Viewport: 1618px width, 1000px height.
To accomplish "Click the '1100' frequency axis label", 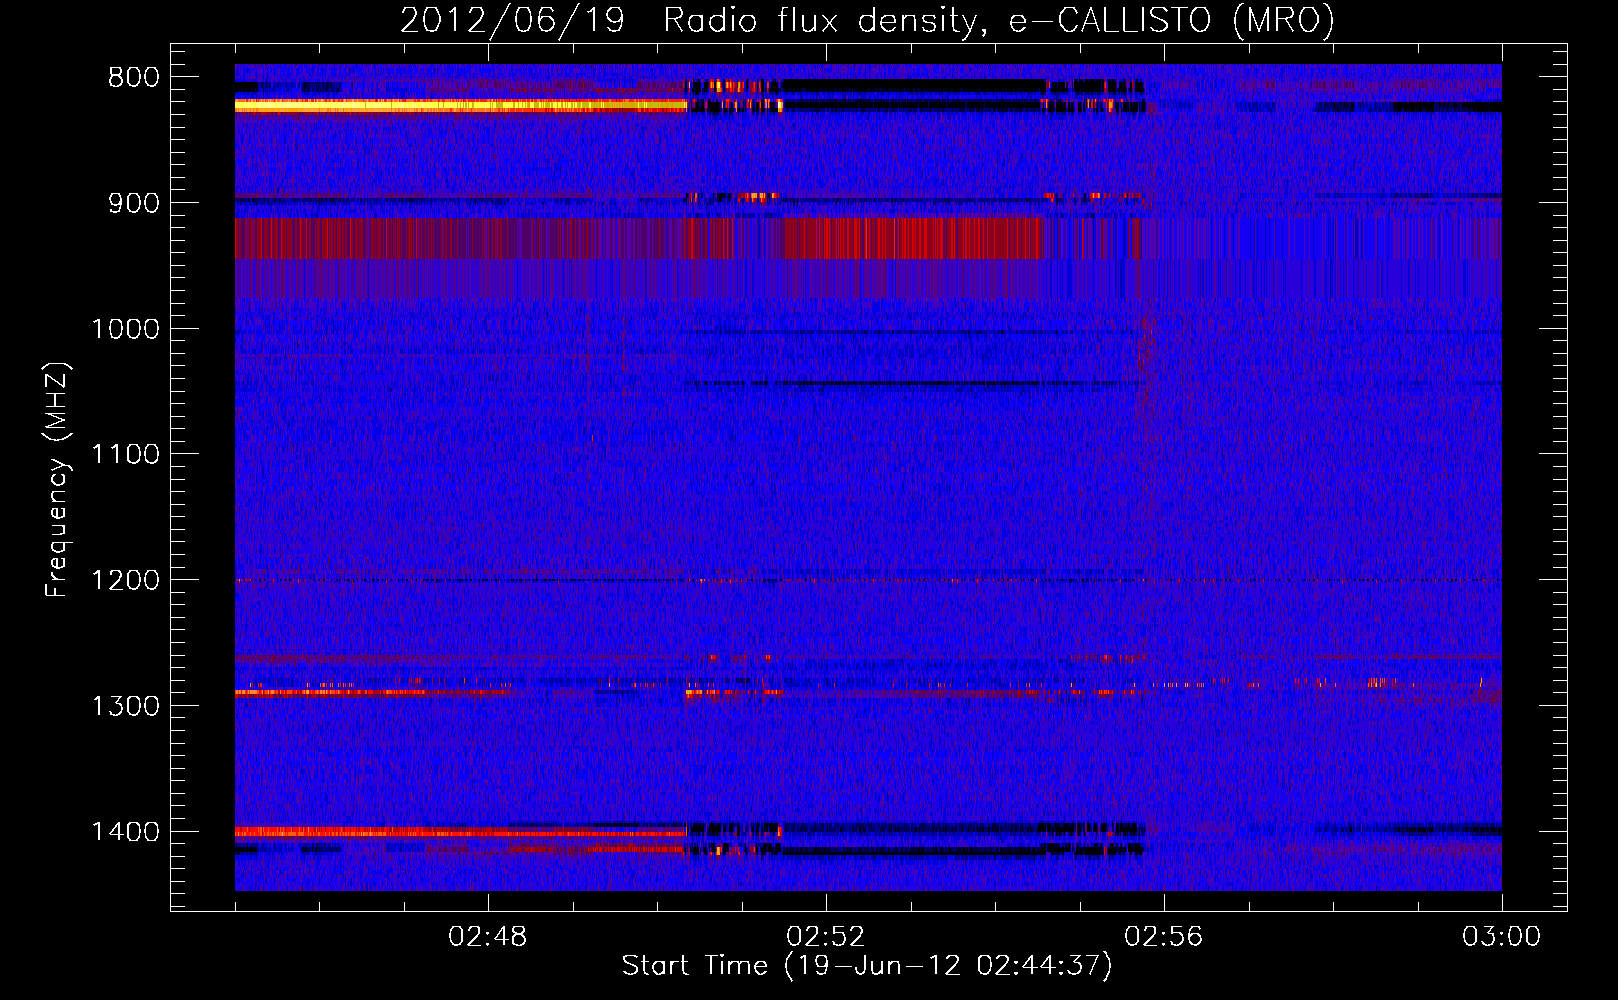I will 126,455.
